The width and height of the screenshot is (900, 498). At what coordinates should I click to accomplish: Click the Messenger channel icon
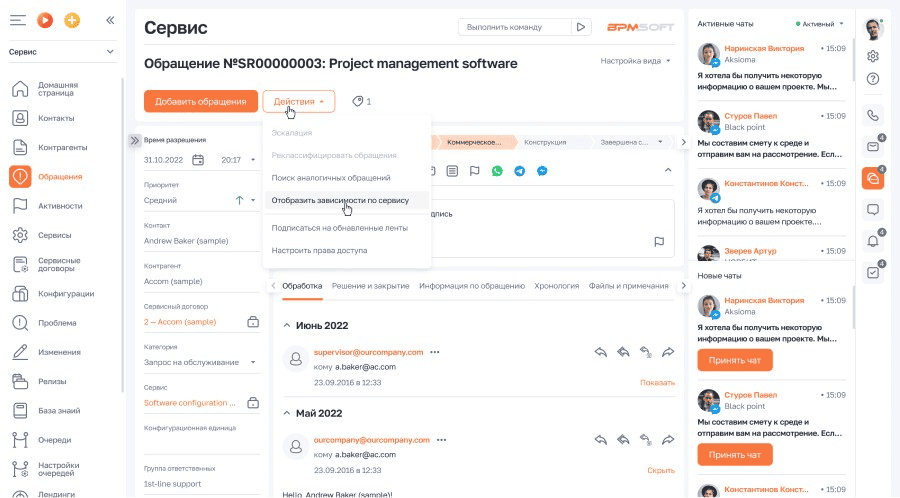click(542, 171)
